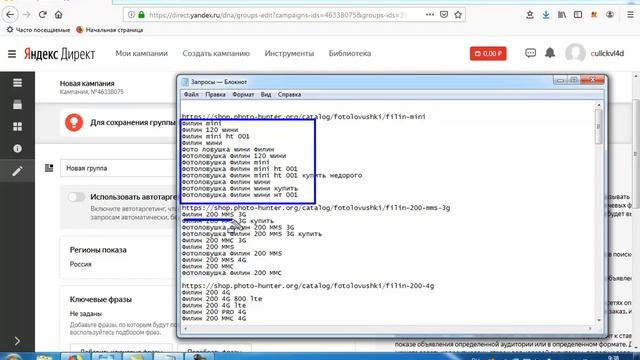Go back with the browser back arrow
The image size is (640, 360).
(x=10, y=15)
